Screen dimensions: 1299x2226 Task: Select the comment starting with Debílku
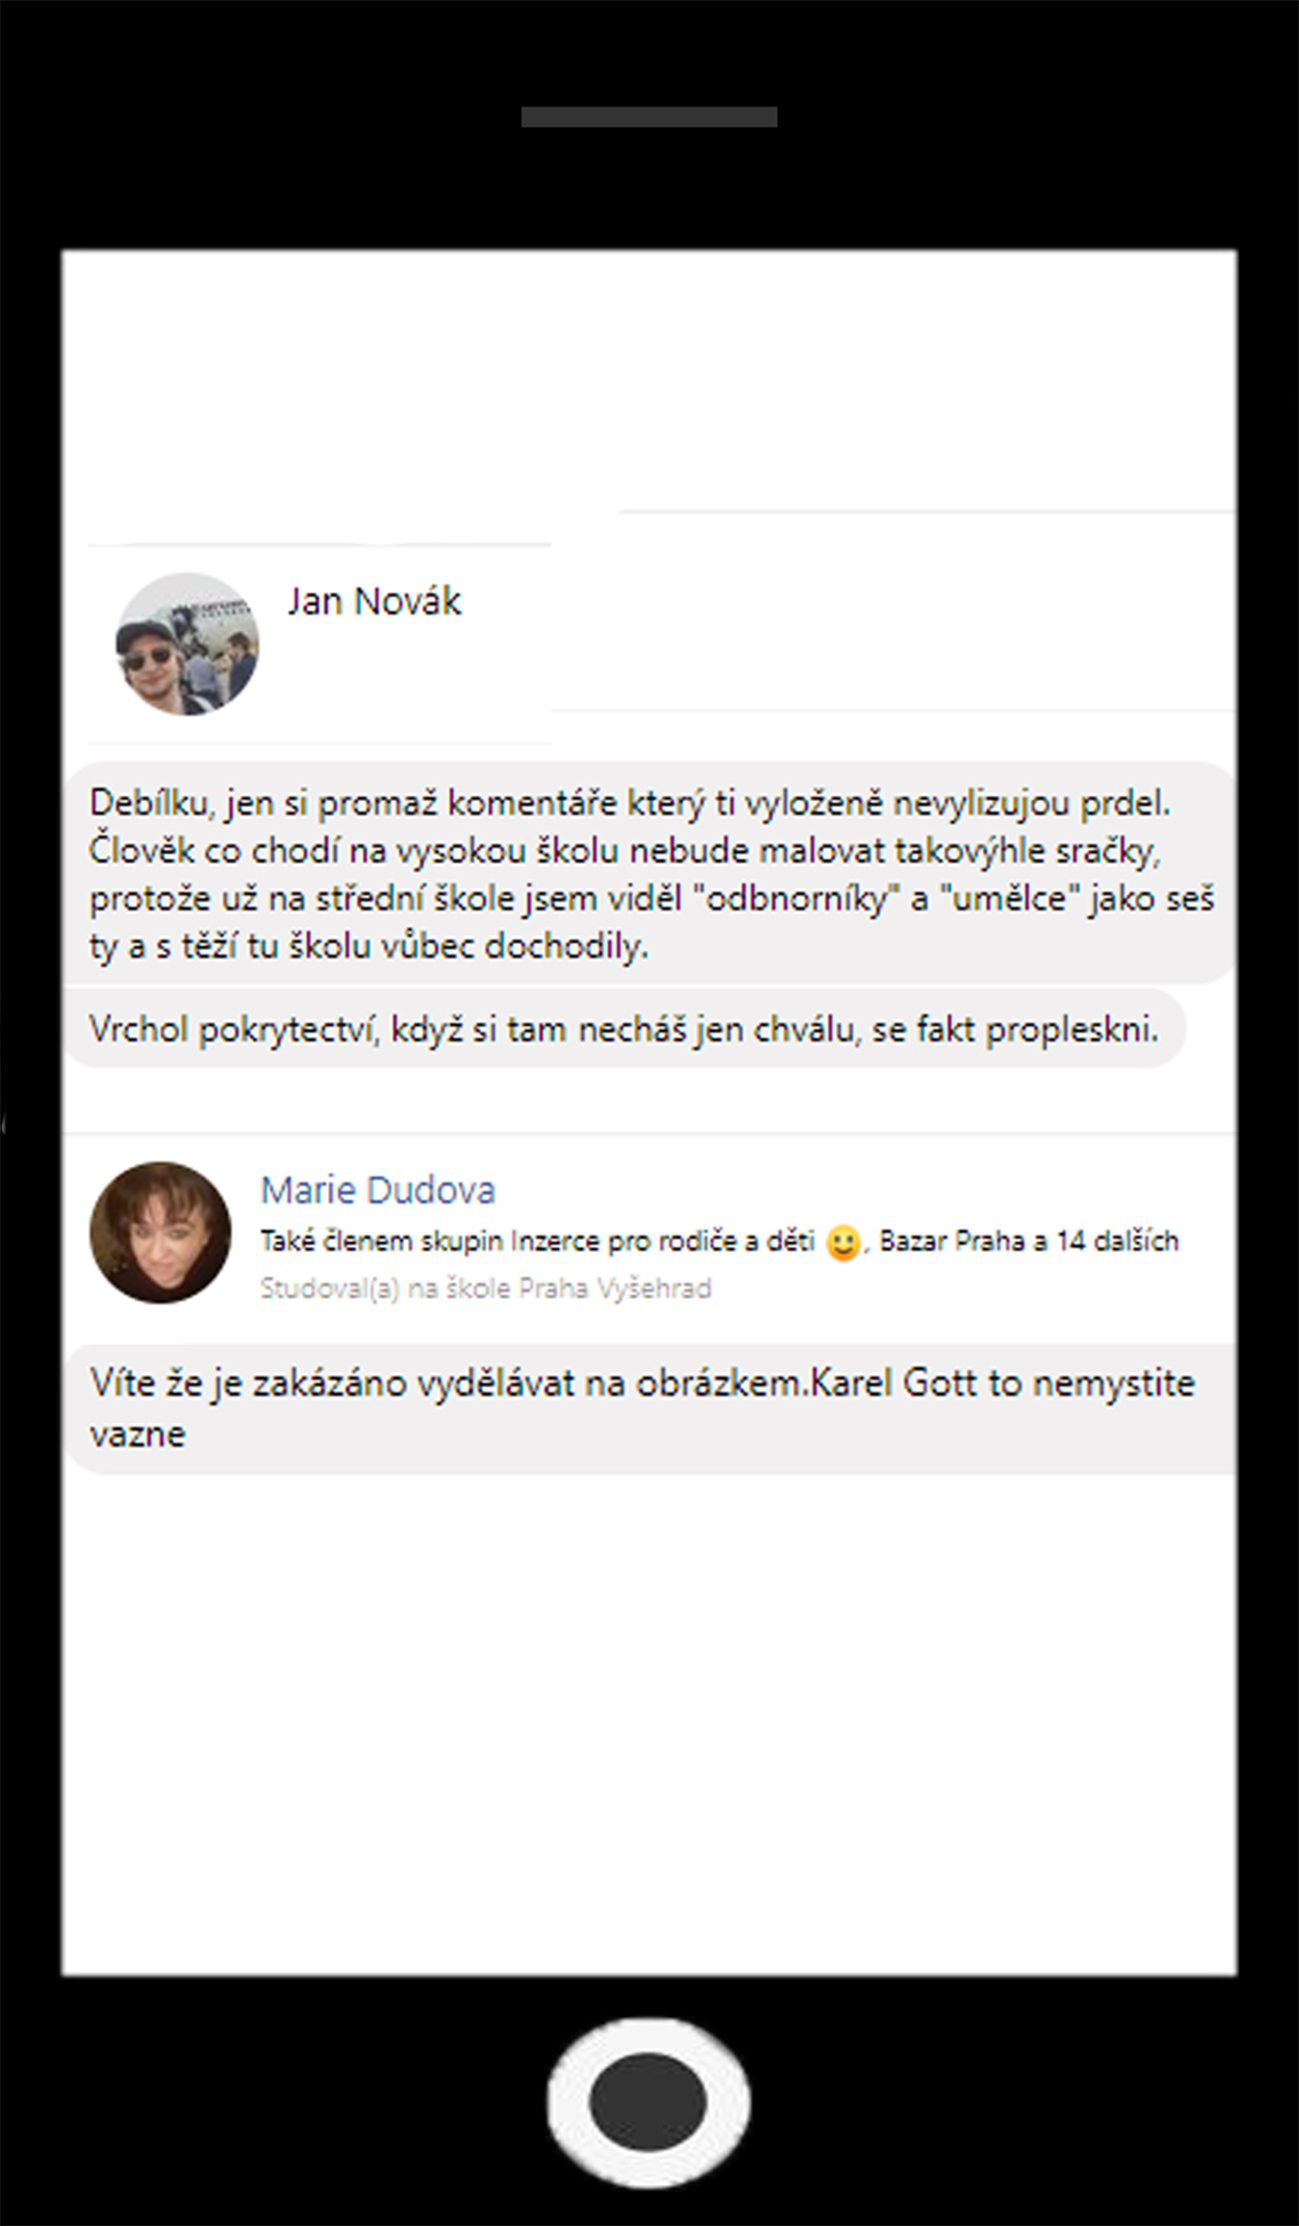click(x=650, y=873)
